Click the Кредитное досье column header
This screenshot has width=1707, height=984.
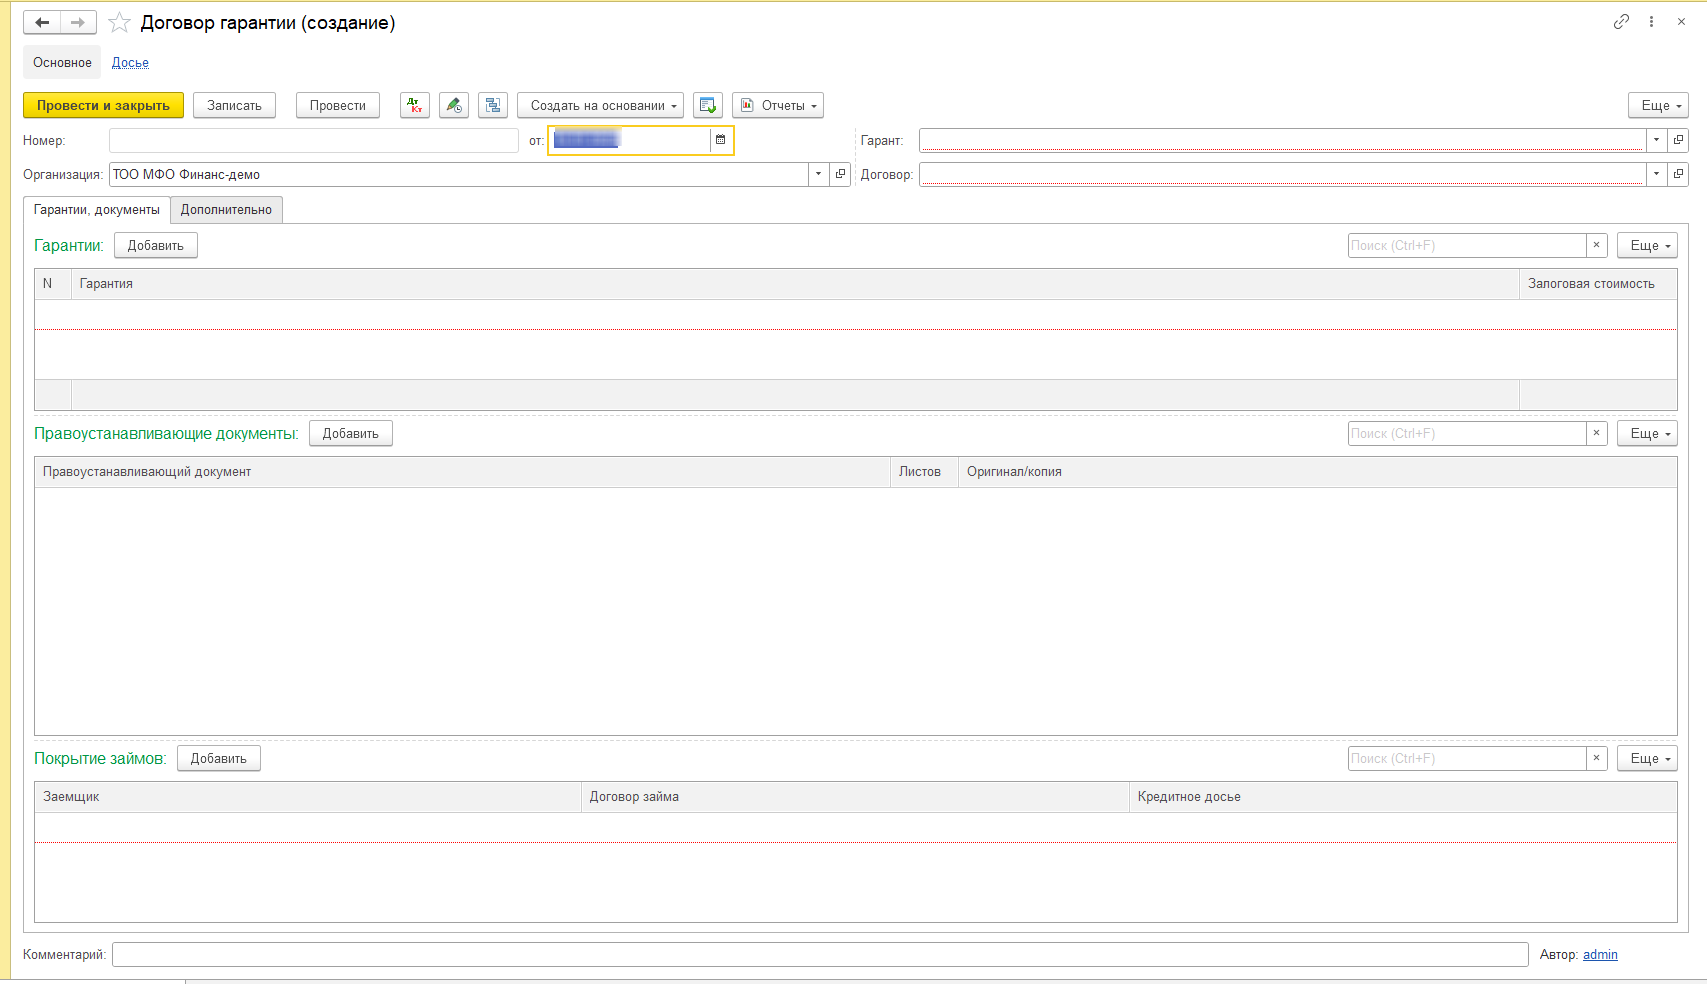tap(1403, 797)
